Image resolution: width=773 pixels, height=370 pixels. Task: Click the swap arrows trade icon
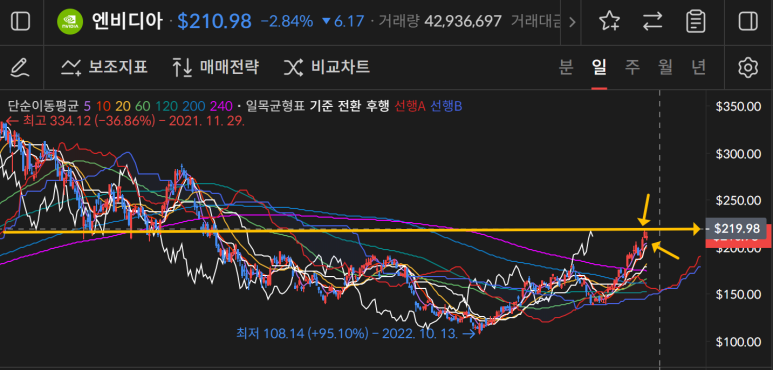[653, 22]
